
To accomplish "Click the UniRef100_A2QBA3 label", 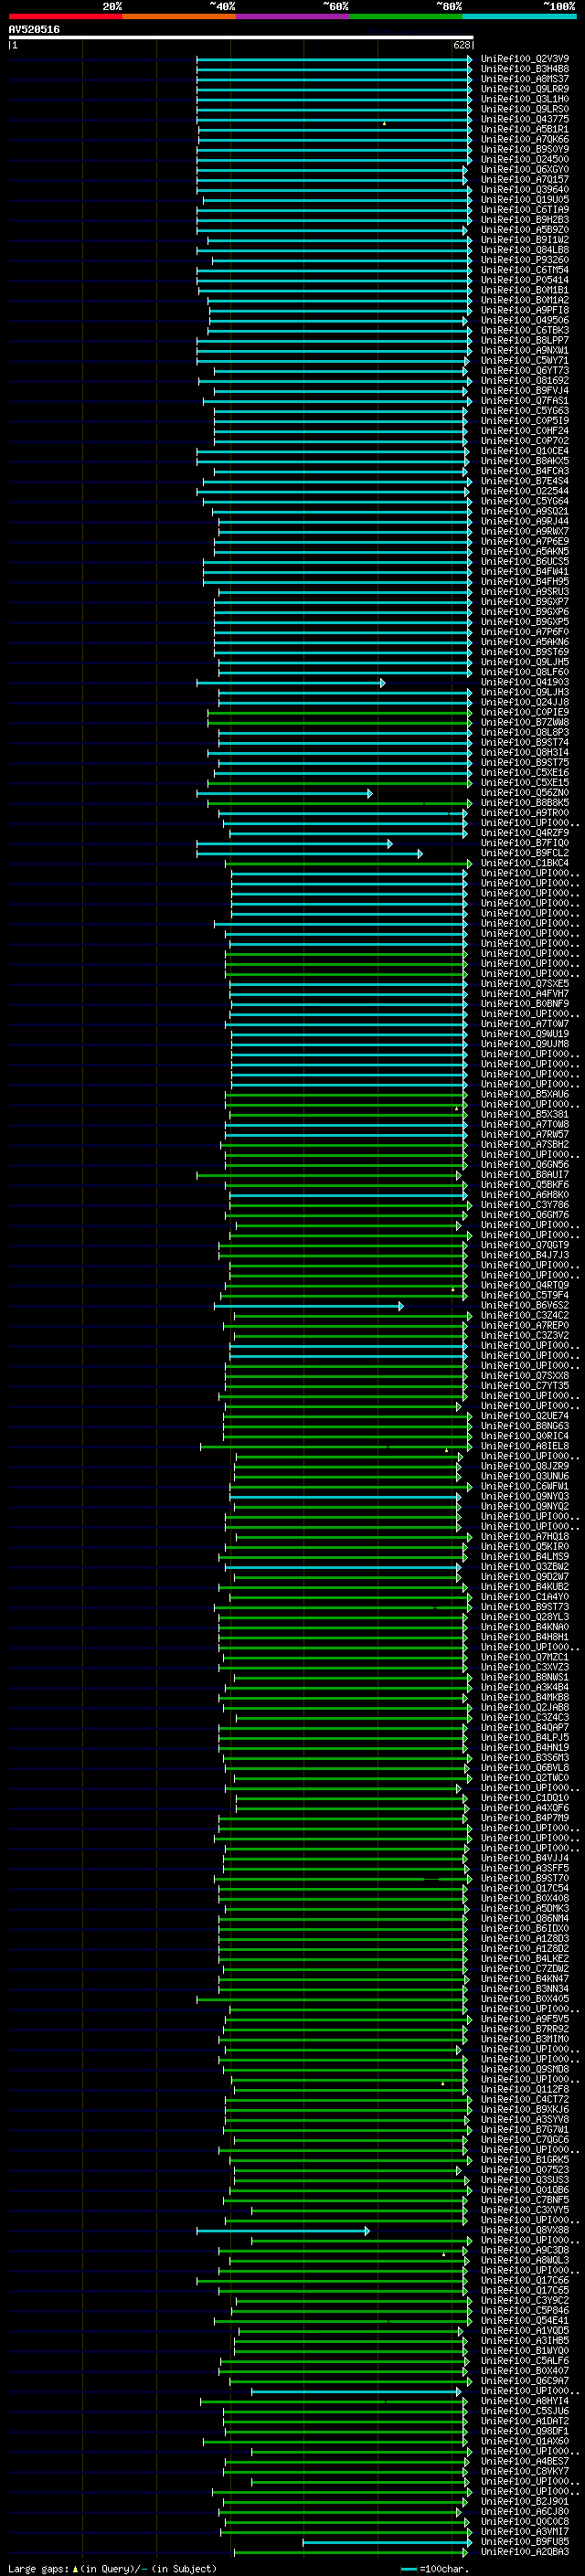I will click(x=525, y=2552).
